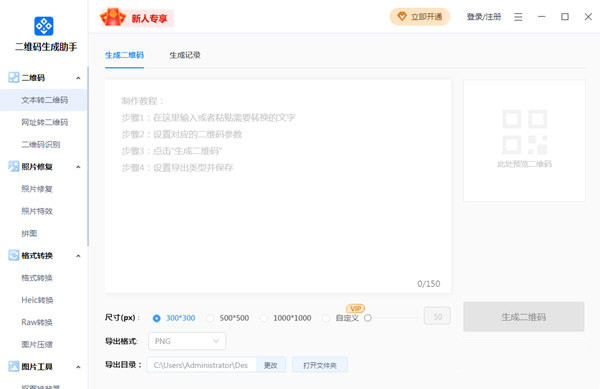
Task: Click the red envelope 新人专享 banner
Action: point(136,18)
